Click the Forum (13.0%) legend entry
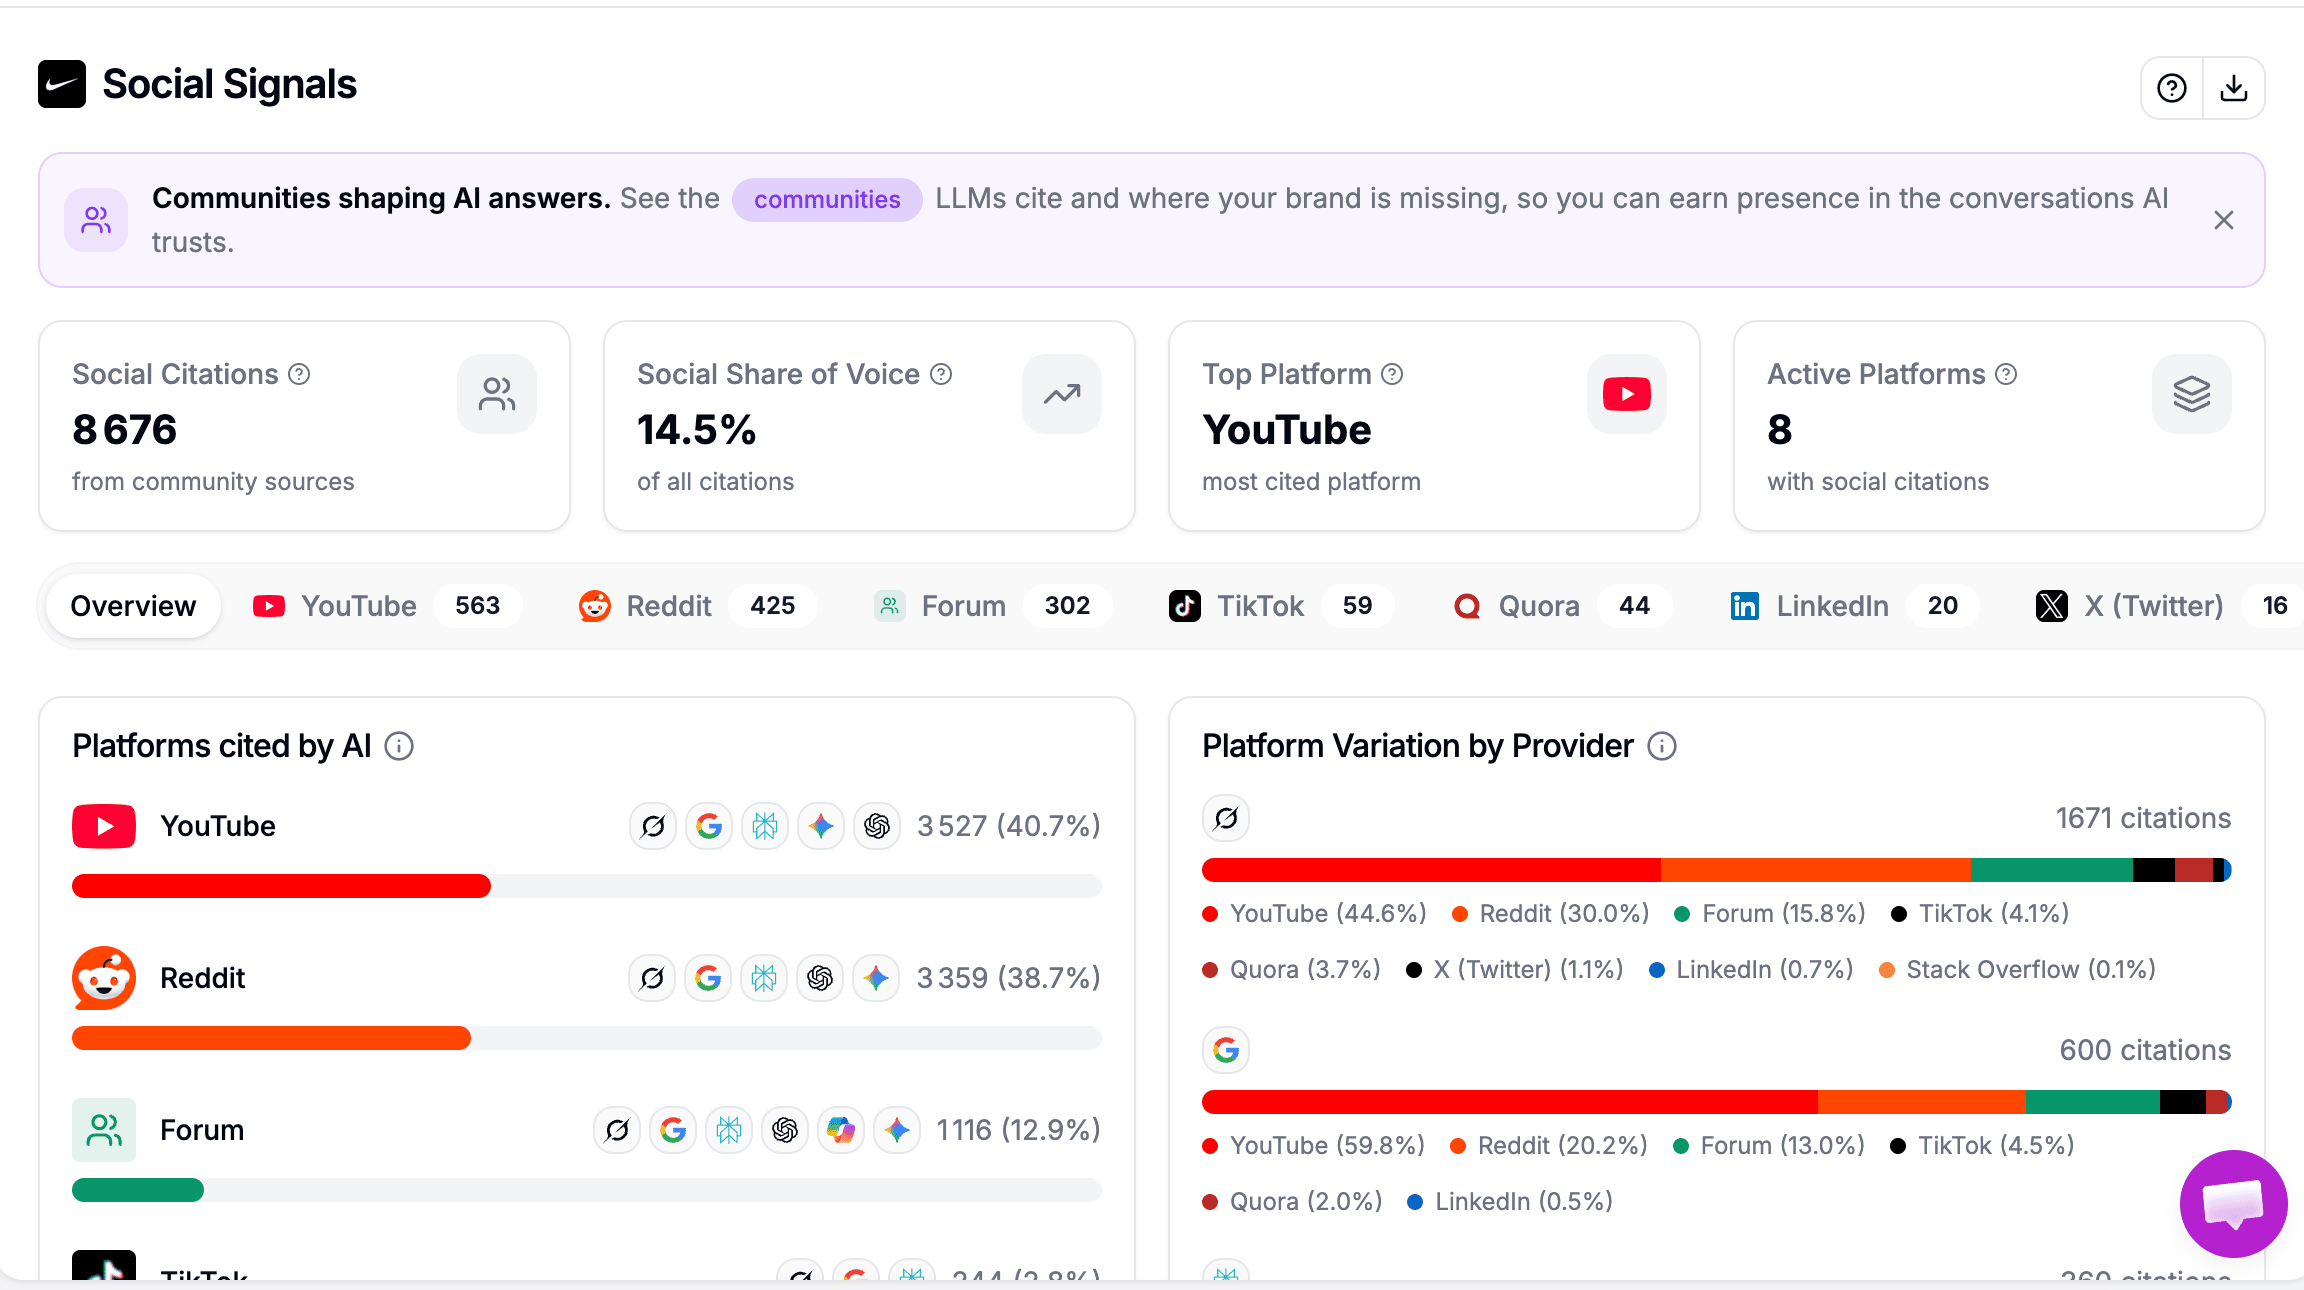Viewport: 2304px width, 1290px height. tap(1769, 1145)
